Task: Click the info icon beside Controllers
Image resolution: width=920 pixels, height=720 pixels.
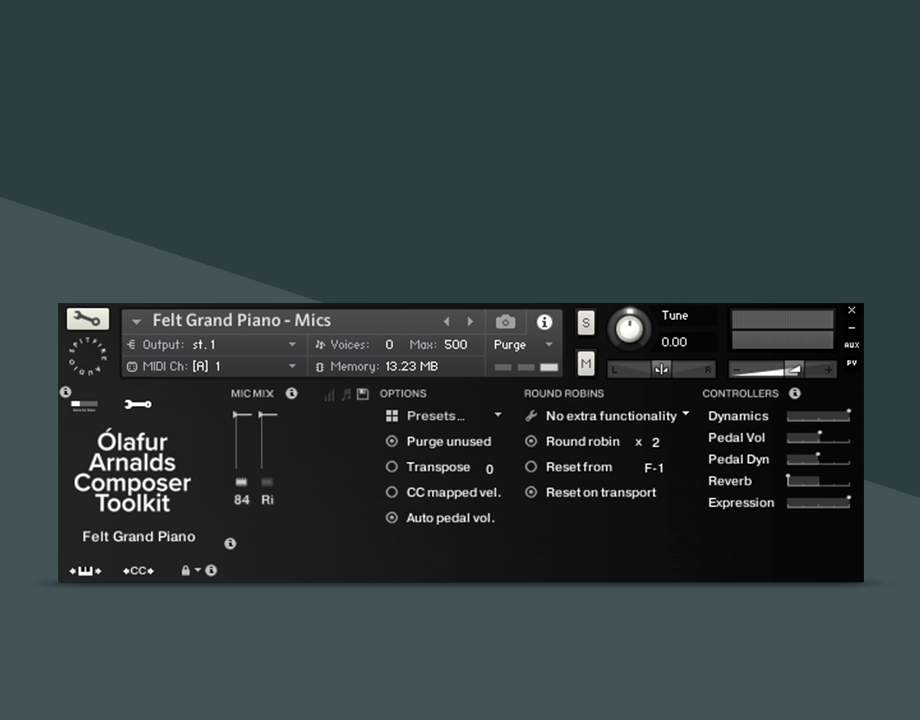Action: coord(794,394)
